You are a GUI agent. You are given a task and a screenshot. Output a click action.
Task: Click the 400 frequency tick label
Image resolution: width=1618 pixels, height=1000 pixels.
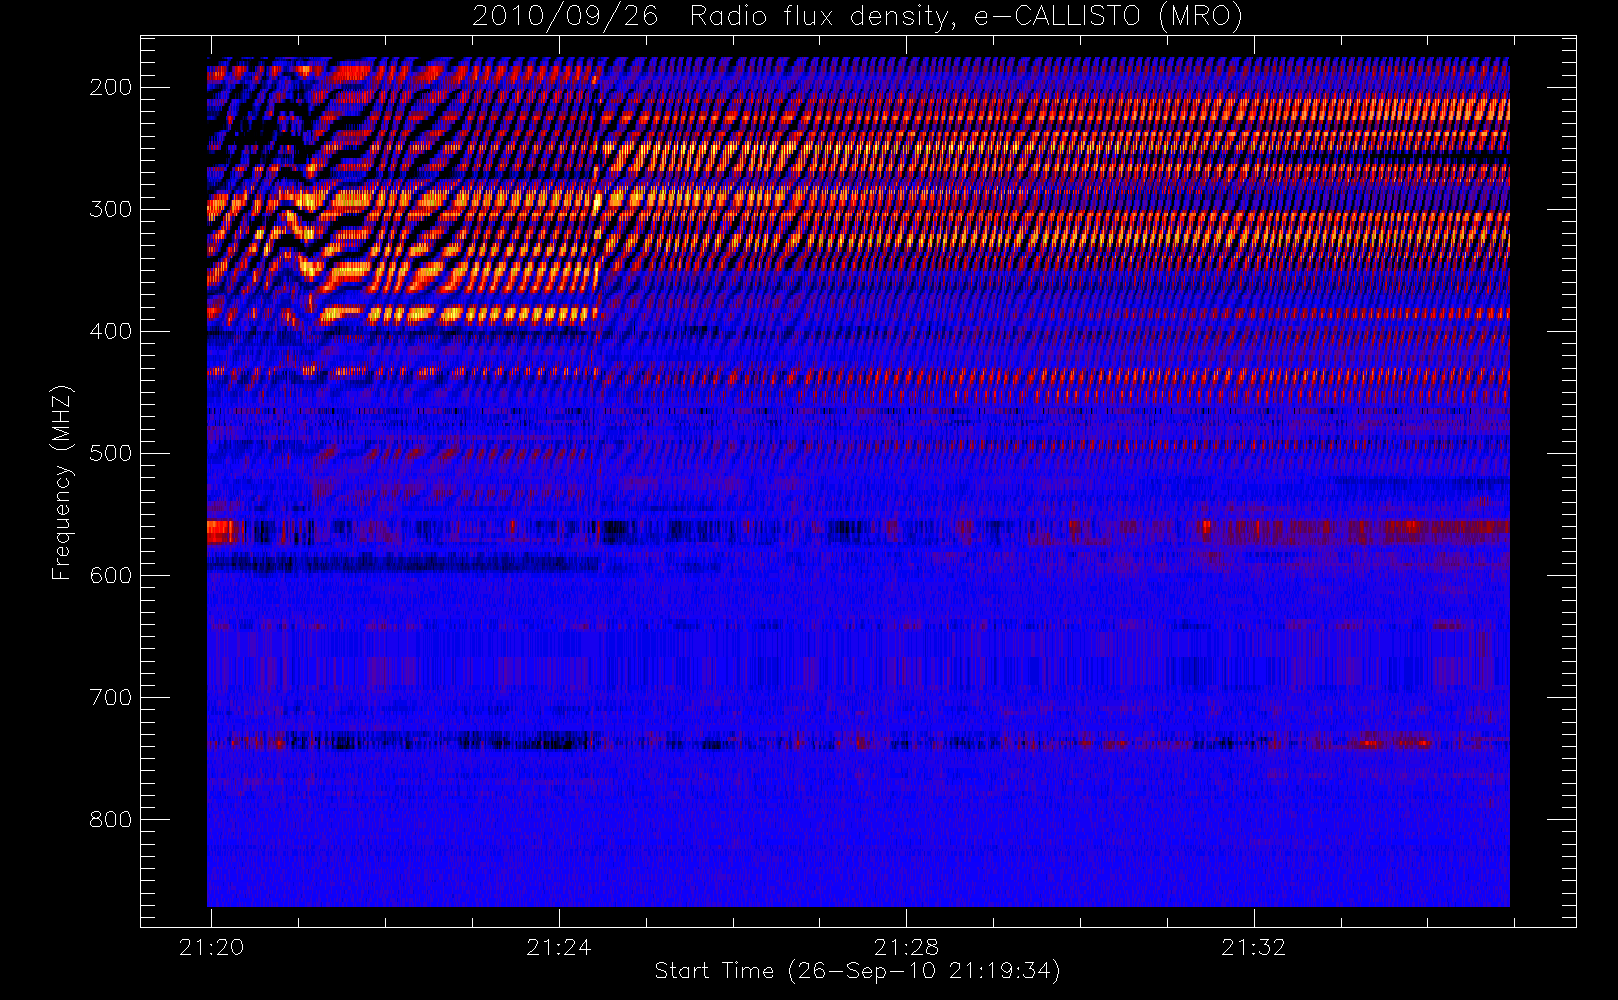[x=111, y=331]
